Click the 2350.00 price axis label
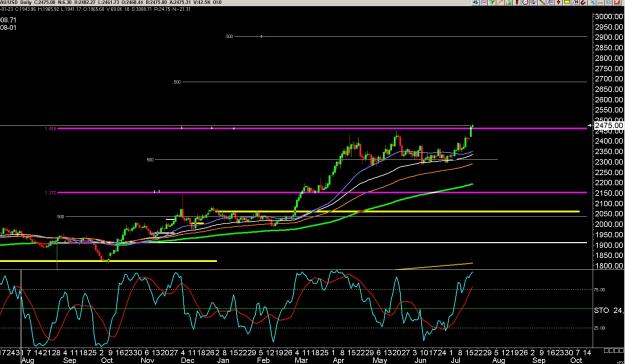The width and height of the screenshot is (625, 364). click(609, 152)
